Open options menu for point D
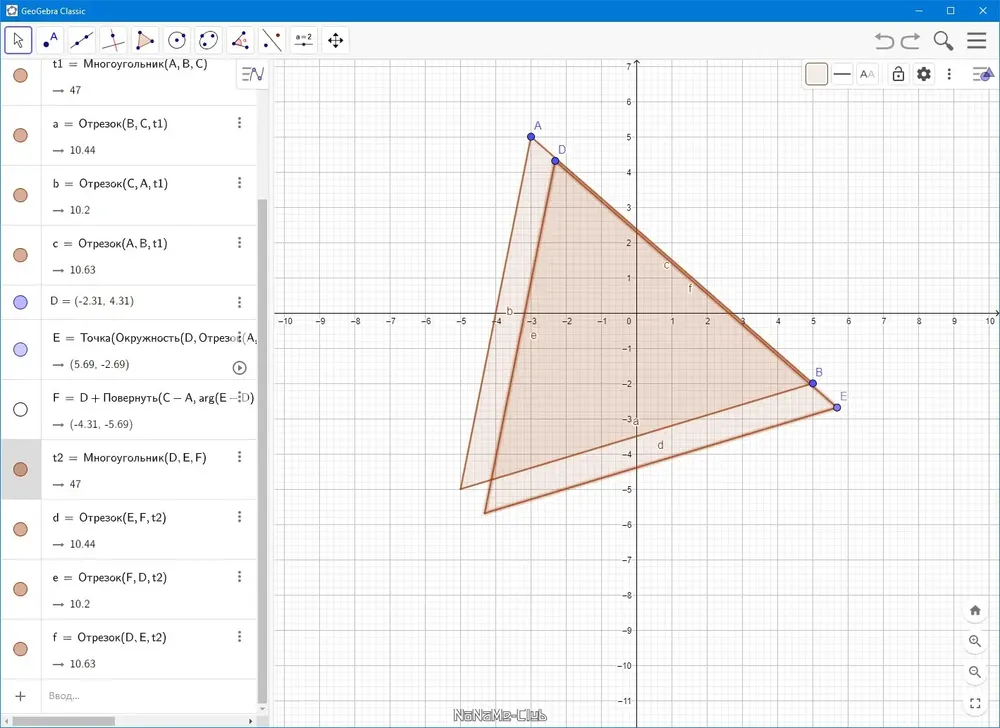Image resolution: width=1000 pixels, height=728 pixels. click(x=240, y=302)
